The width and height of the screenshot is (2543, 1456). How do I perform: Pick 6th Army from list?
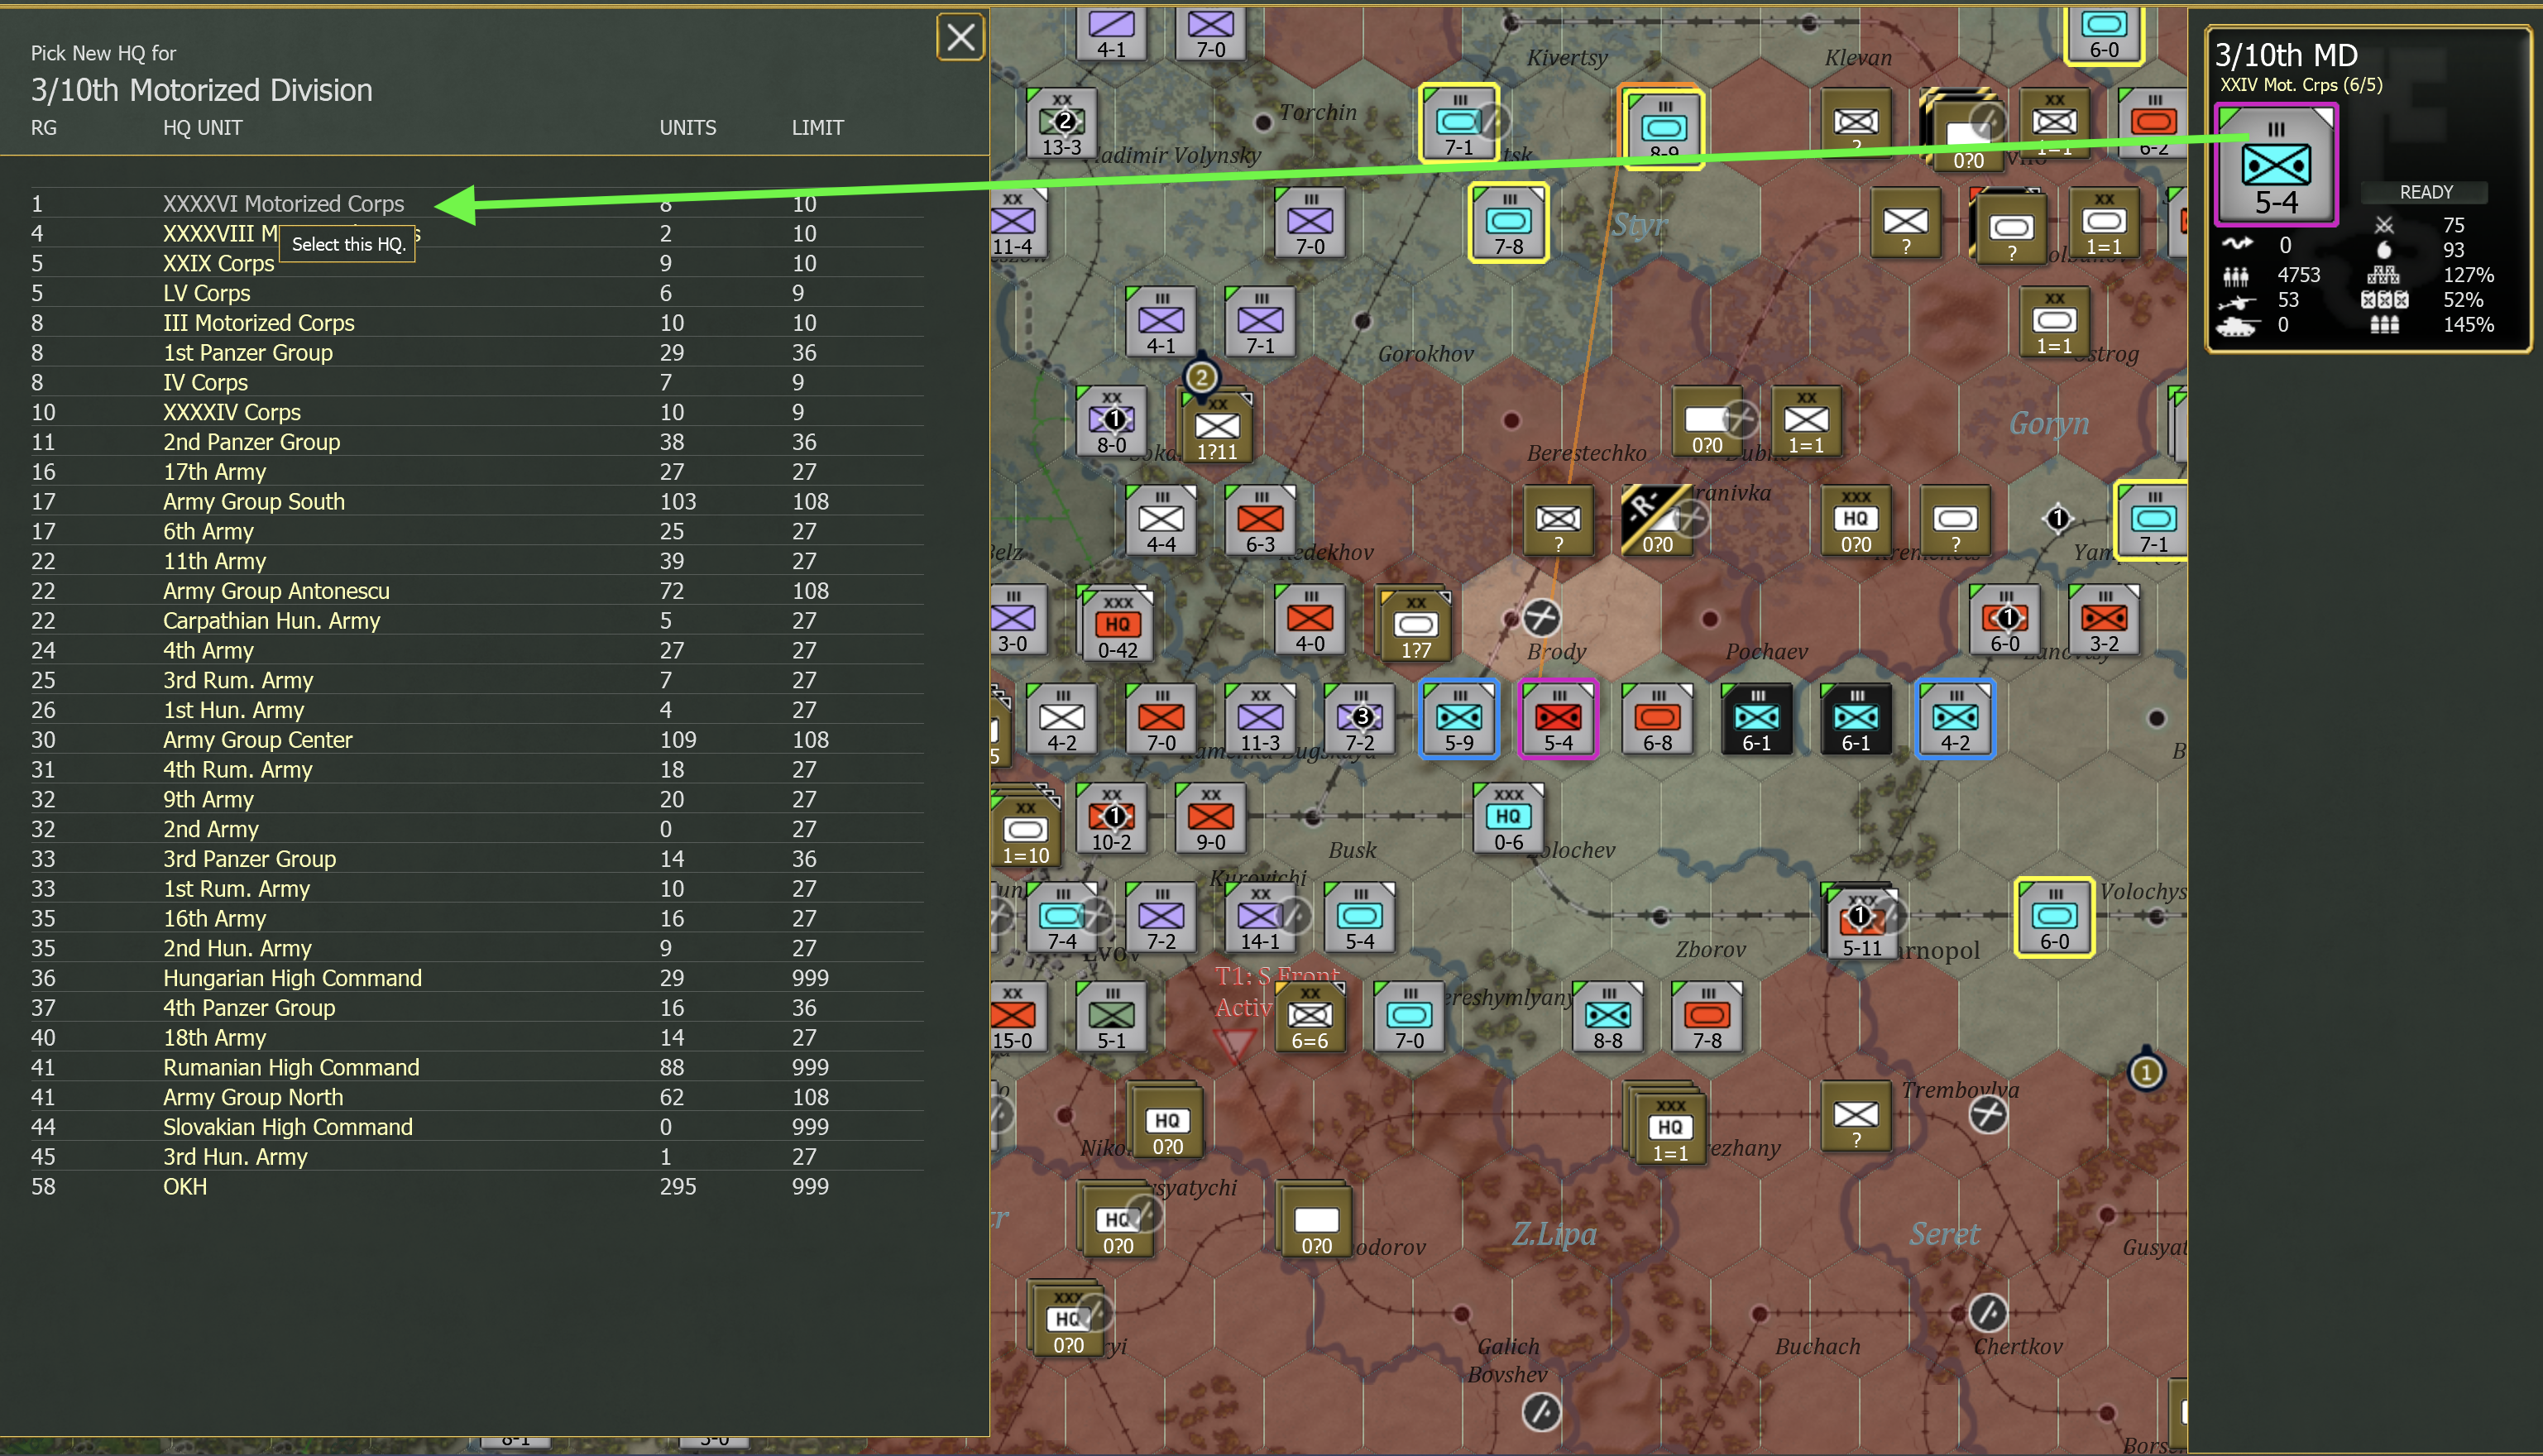476,531
